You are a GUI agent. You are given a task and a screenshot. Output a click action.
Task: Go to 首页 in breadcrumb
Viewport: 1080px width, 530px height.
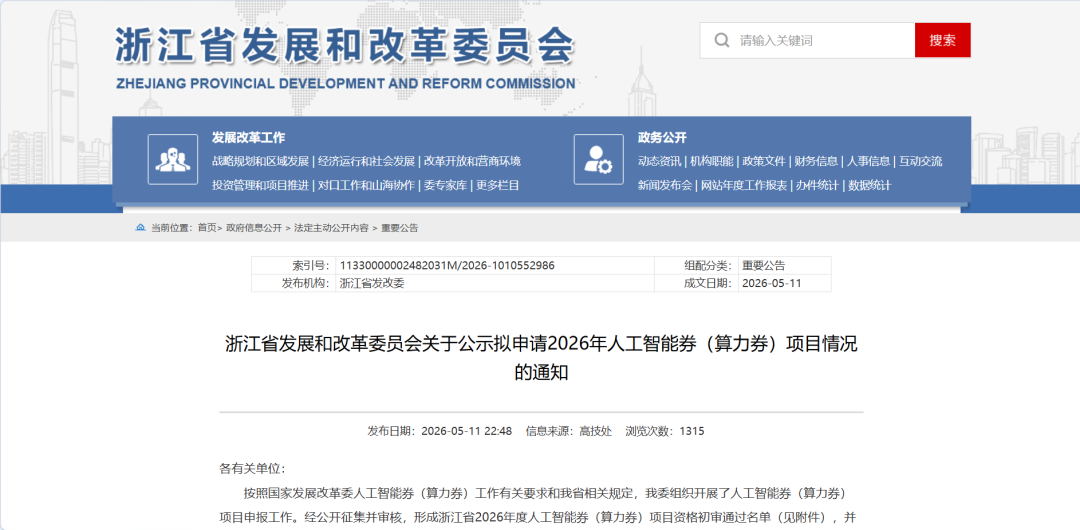point(207,227)
